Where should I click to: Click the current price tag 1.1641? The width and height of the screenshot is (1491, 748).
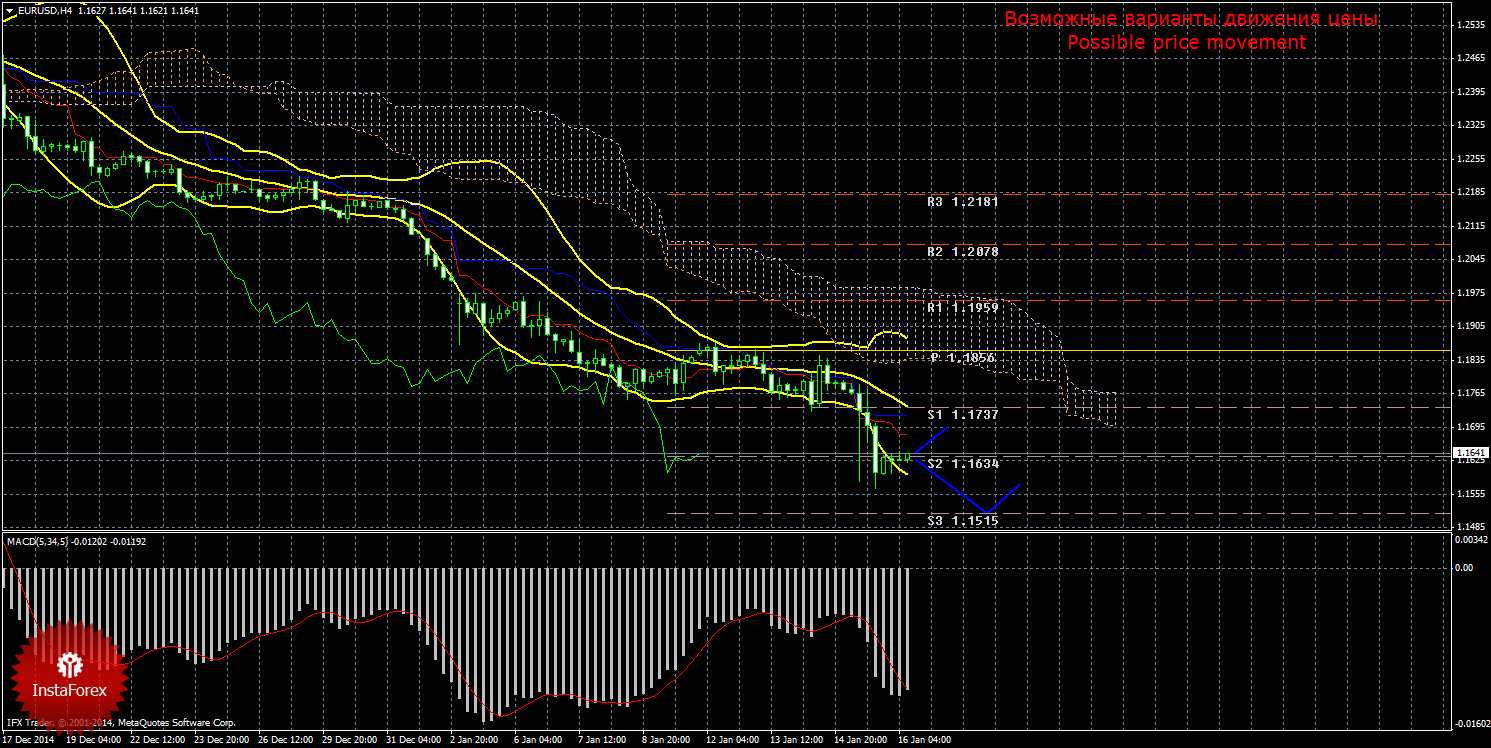tap(1470, 453)
